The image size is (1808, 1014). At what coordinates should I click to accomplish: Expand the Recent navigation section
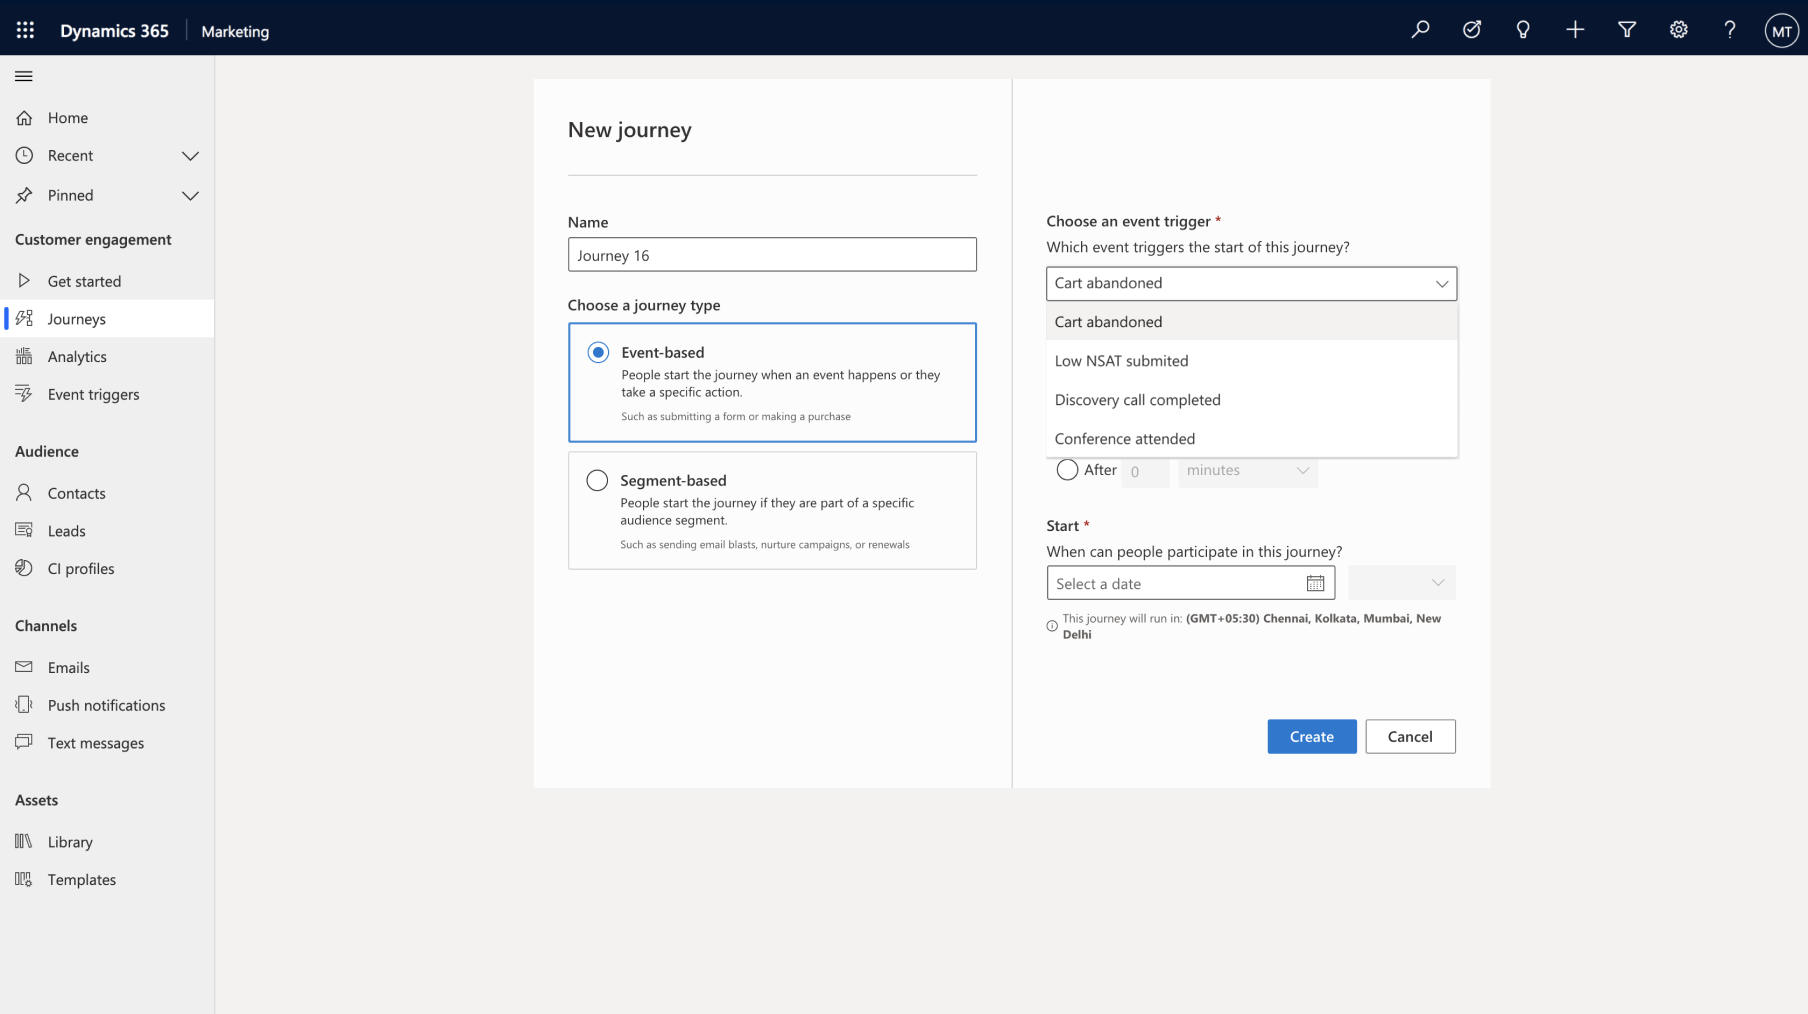click(x=190, y=155)
